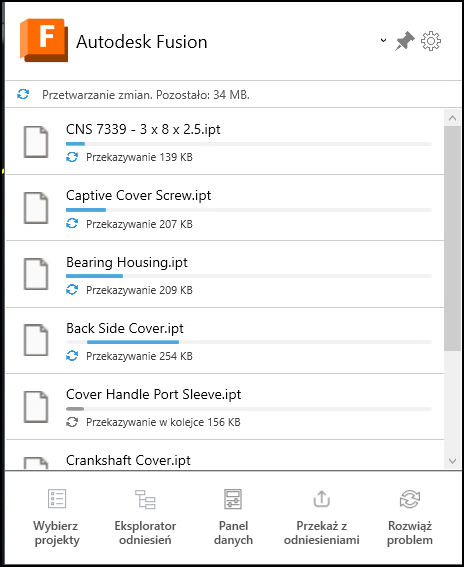Click Przekaż z odniesieniami upload icon
The image size is (464, 567).
322,499
